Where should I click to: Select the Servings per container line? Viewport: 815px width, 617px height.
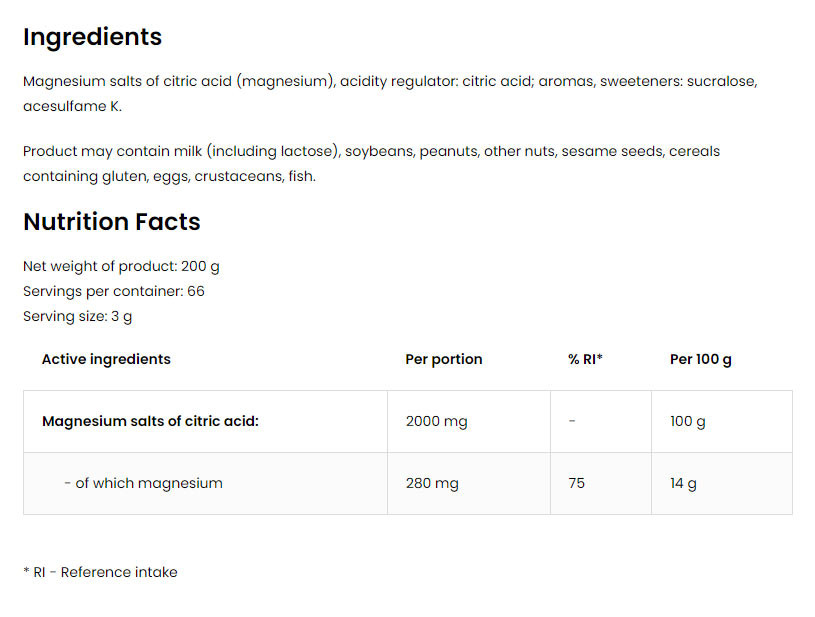114,292
